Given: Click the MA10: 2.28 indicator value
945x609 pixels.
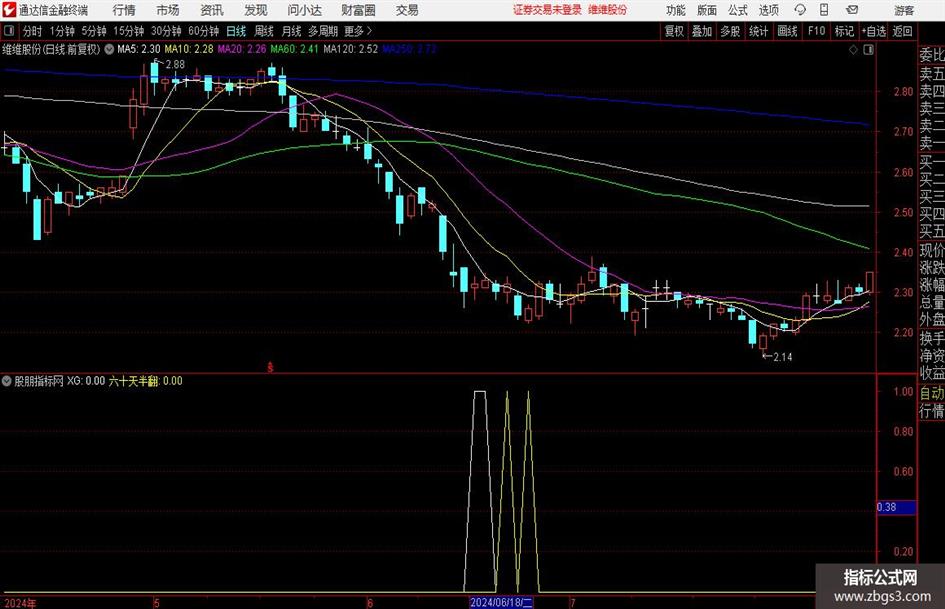Looking at the screenshot, I should [189, 49].
